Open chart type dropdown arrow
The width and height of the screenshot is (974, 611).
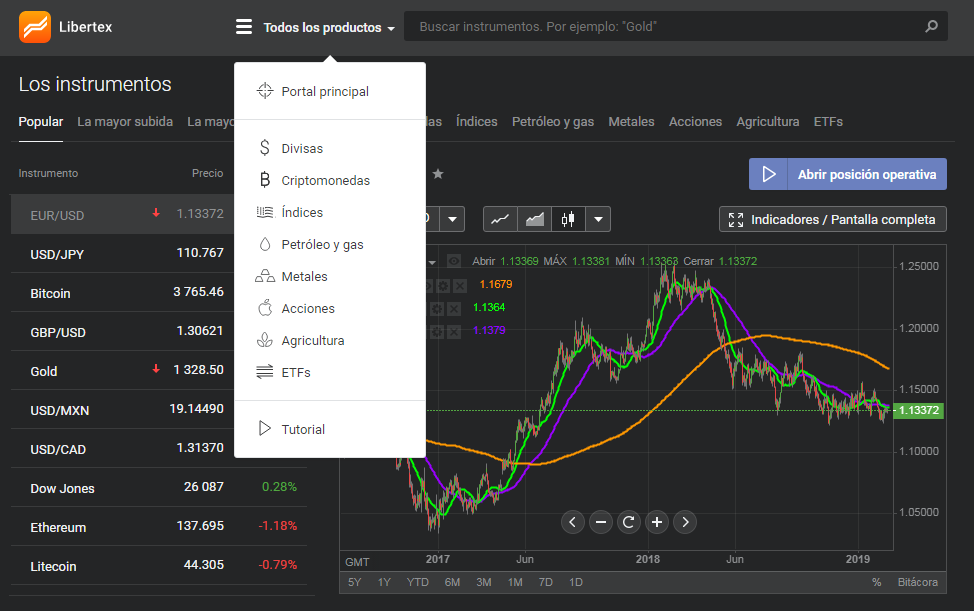tap(598, 219)
